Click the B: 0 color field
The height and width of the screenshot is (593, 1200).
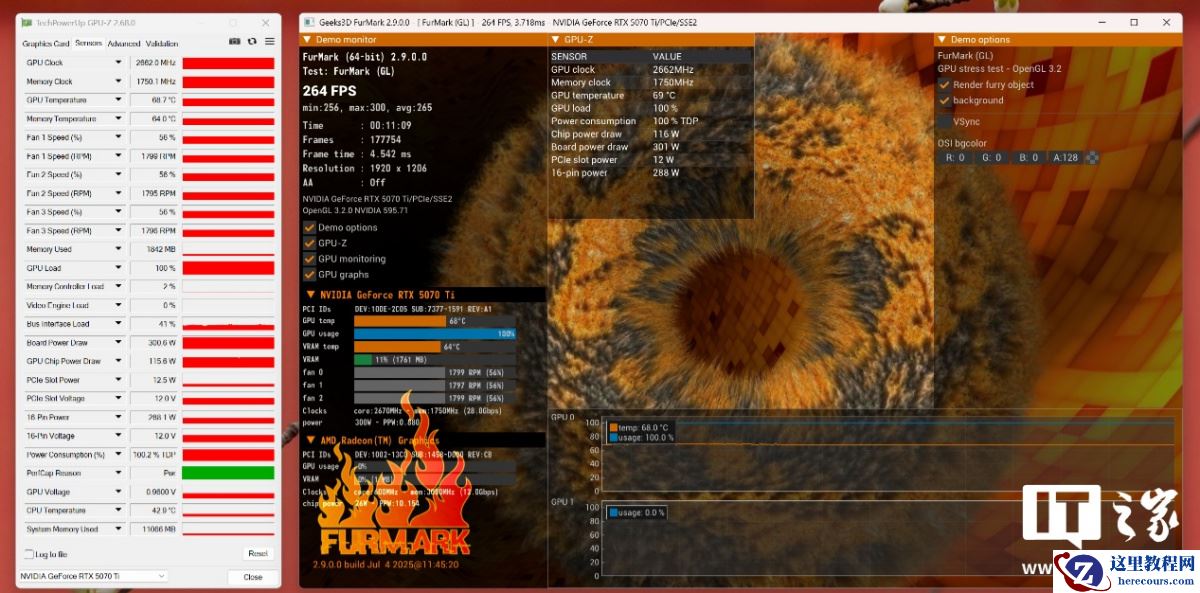1028,157
